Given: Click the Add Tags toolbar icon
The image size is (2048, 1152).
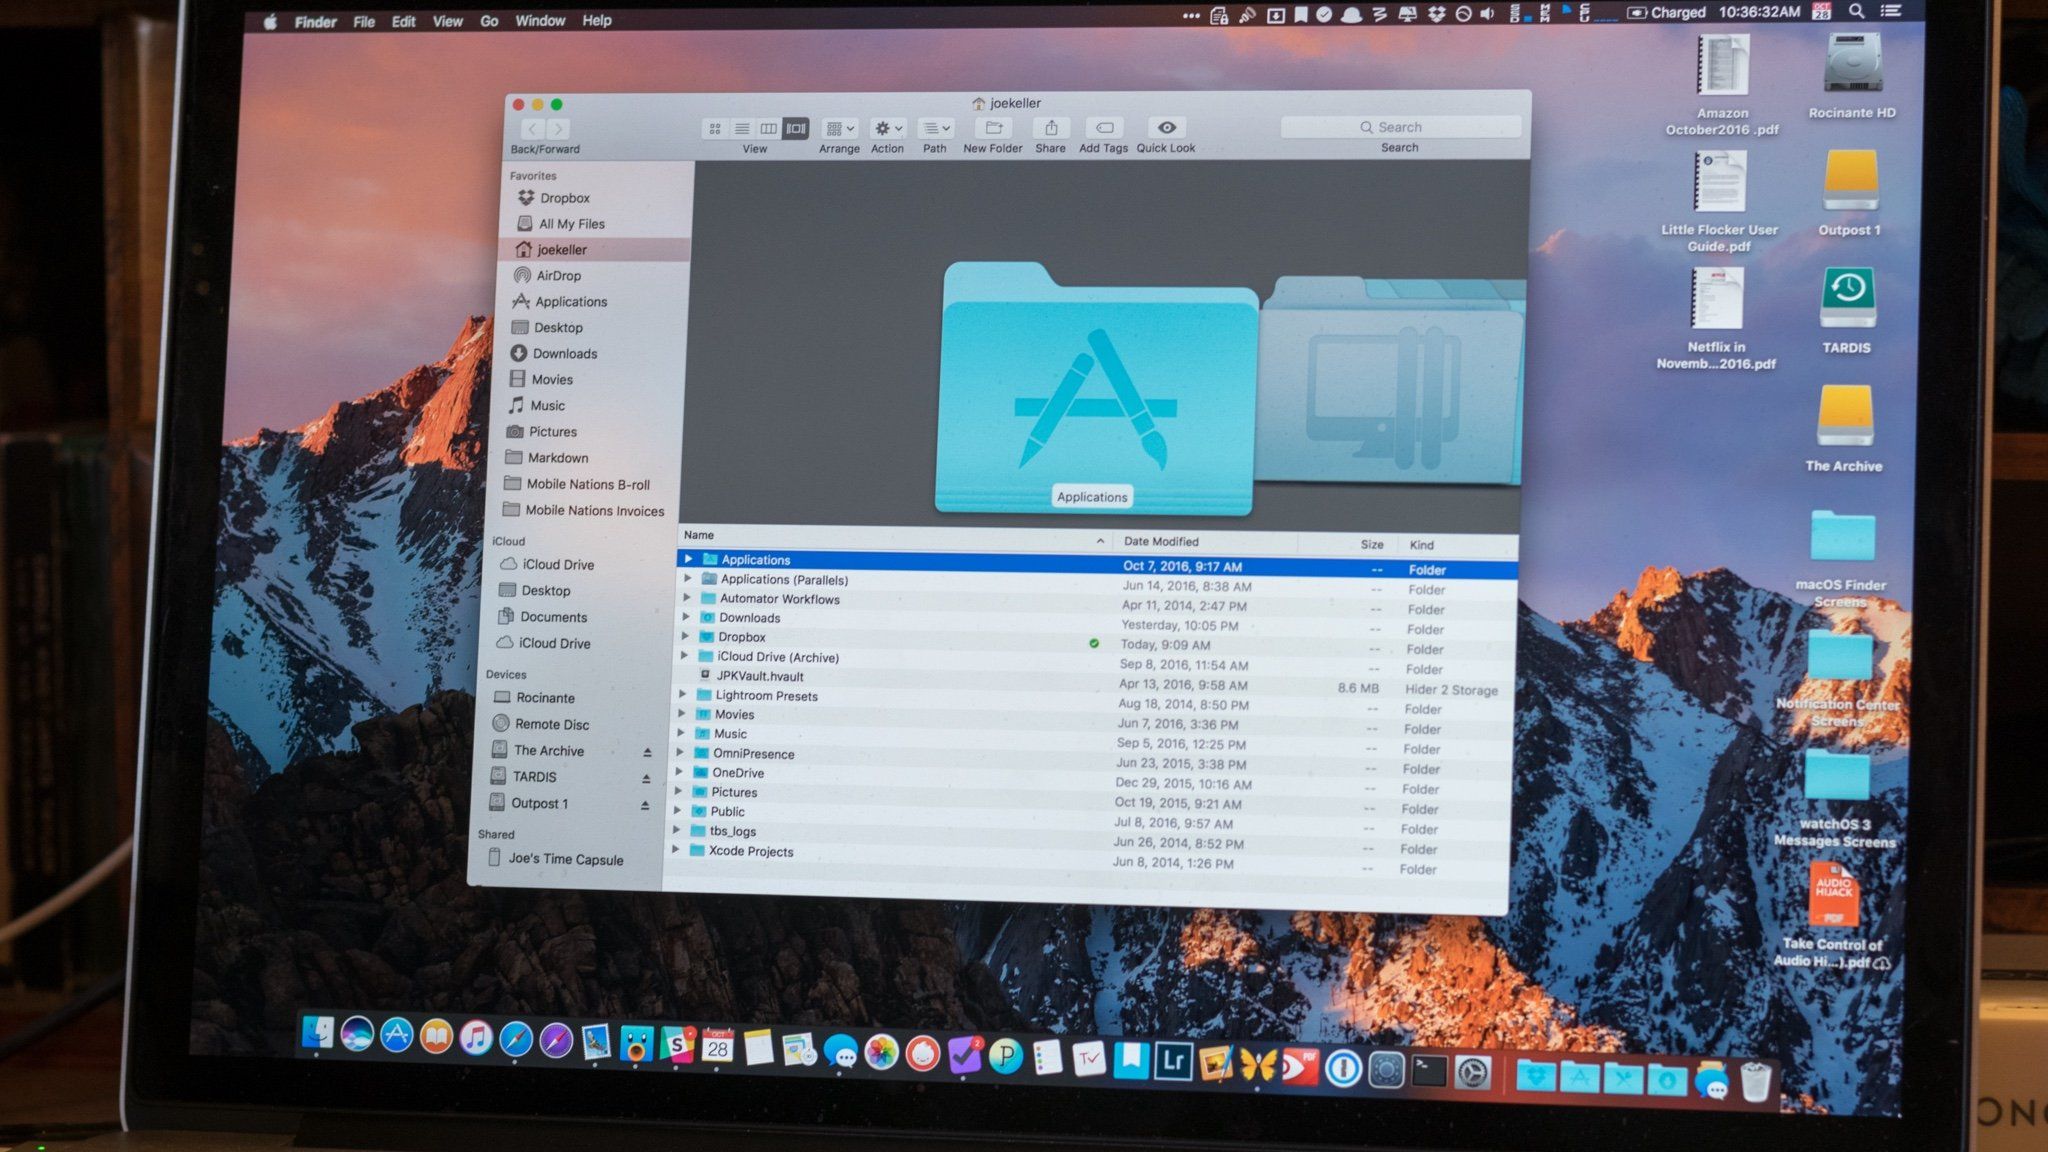Looking at the screenshot, I should point(1104,128).
